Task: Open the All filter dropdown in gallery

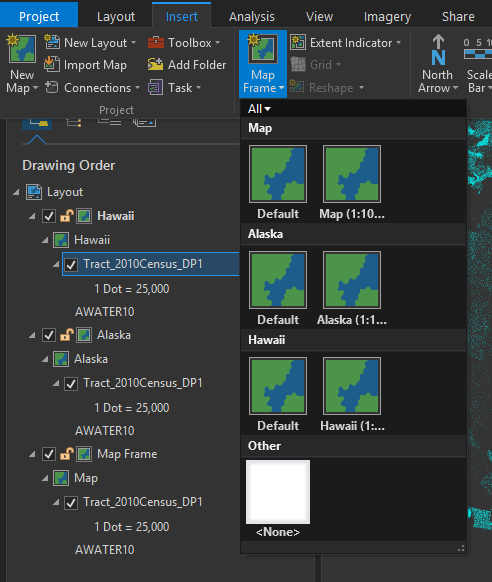Action: tap(259, 109)
